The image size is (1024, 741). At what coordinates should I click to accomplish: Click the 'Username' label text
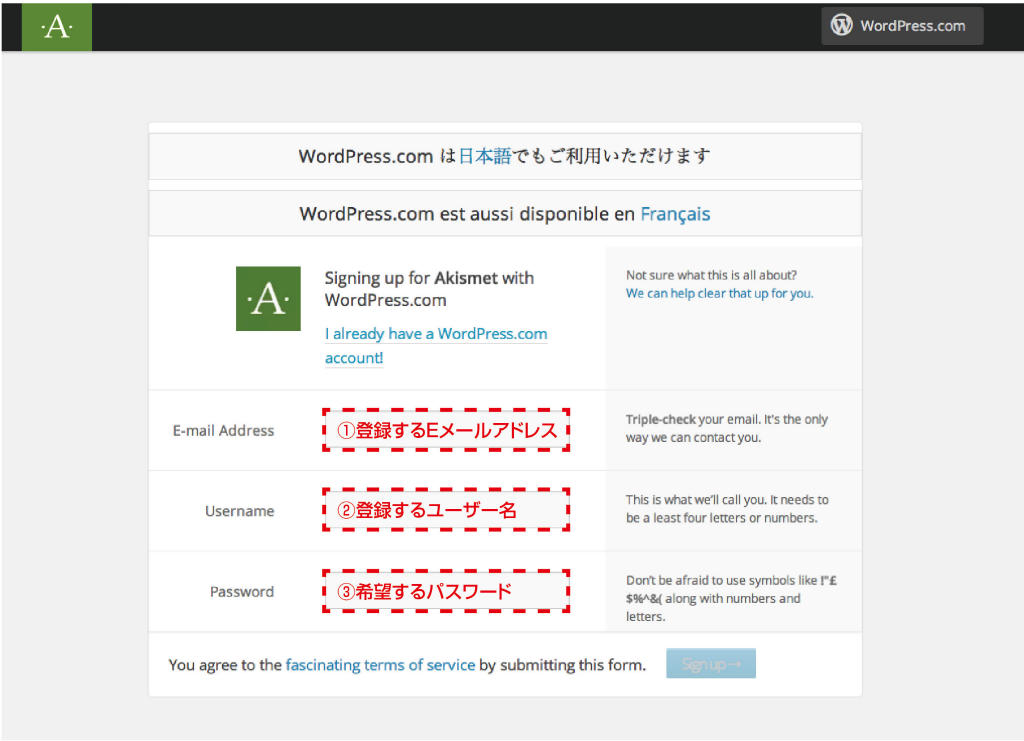tap(240, 511)
